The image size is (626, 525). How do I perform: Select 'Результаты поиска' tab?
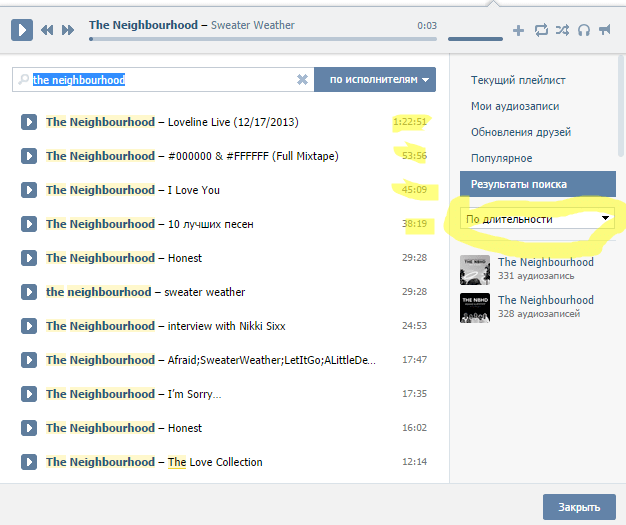click(538, 184)
